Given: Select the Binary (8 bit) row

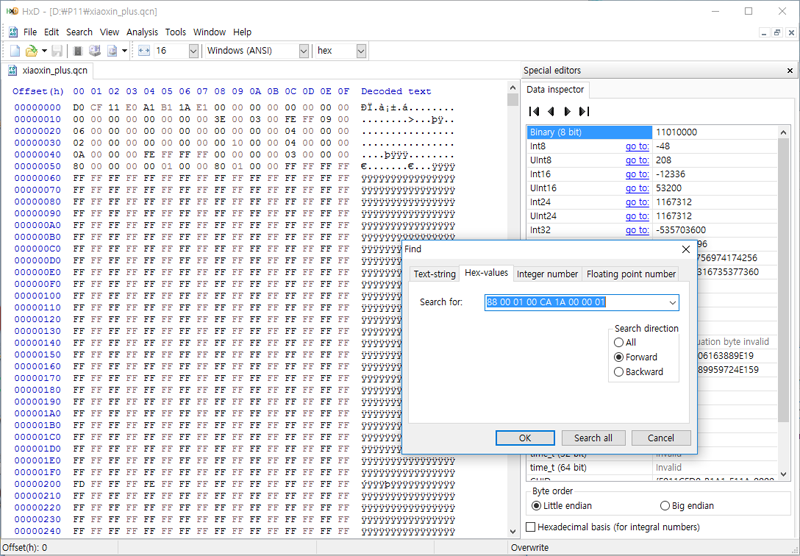Looking at the screenshot, I should click(x=652, y=132).
